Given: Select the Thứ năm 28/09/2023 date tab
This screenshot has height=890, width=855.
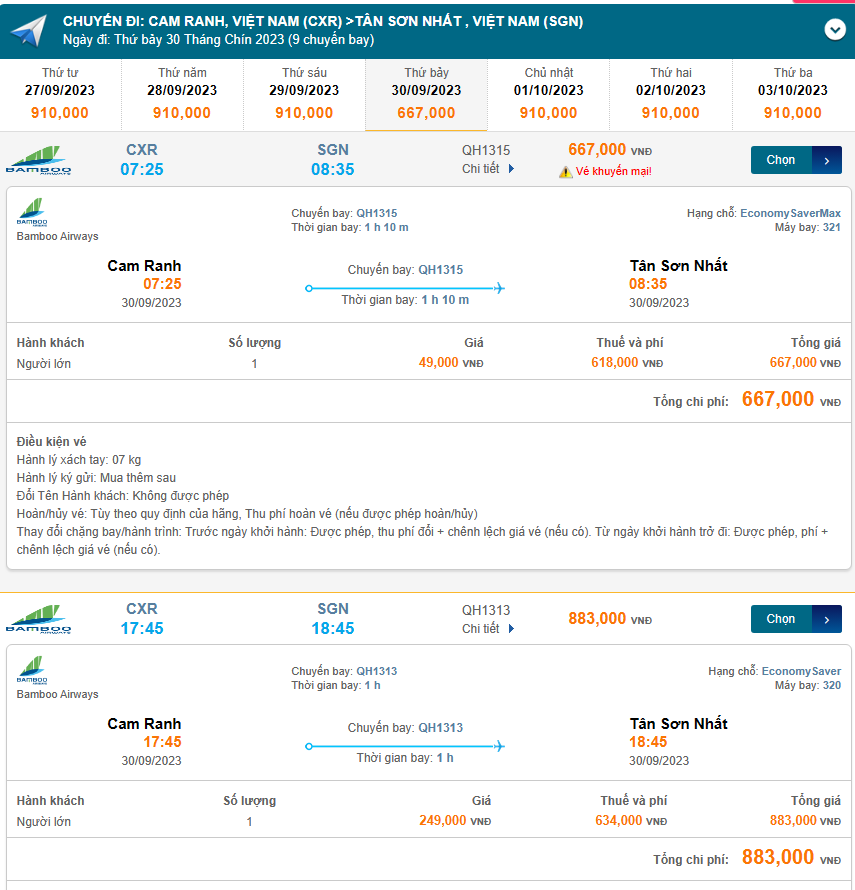Looking at the screenshot, I should point(182,95).
